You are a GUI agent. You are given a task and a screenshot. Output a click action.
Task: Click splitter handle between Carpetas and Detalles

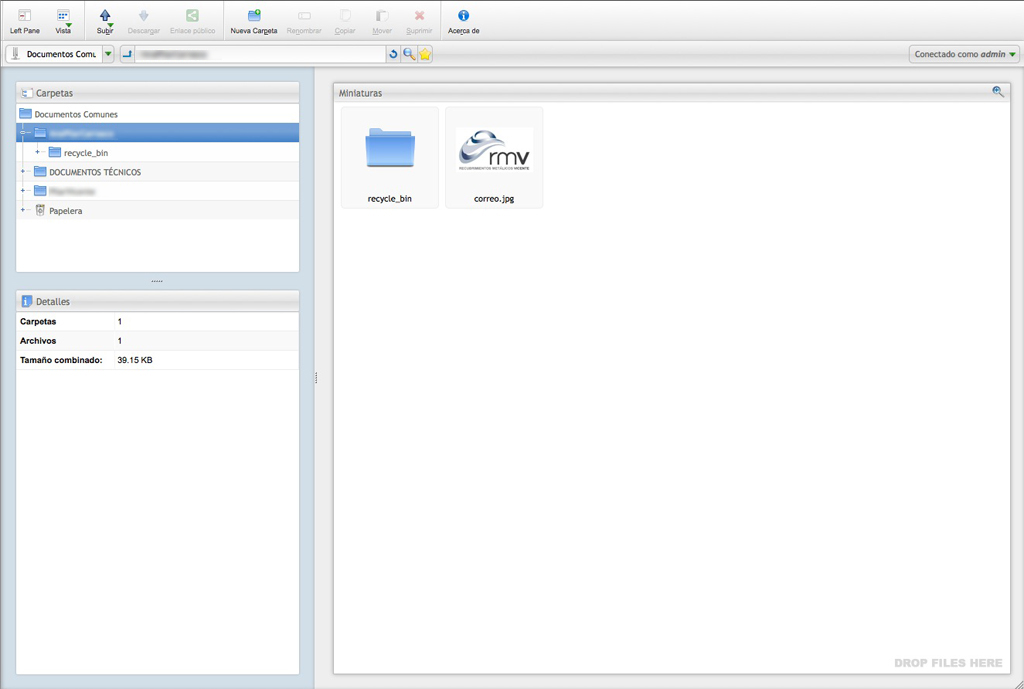(x=157, y=281)
